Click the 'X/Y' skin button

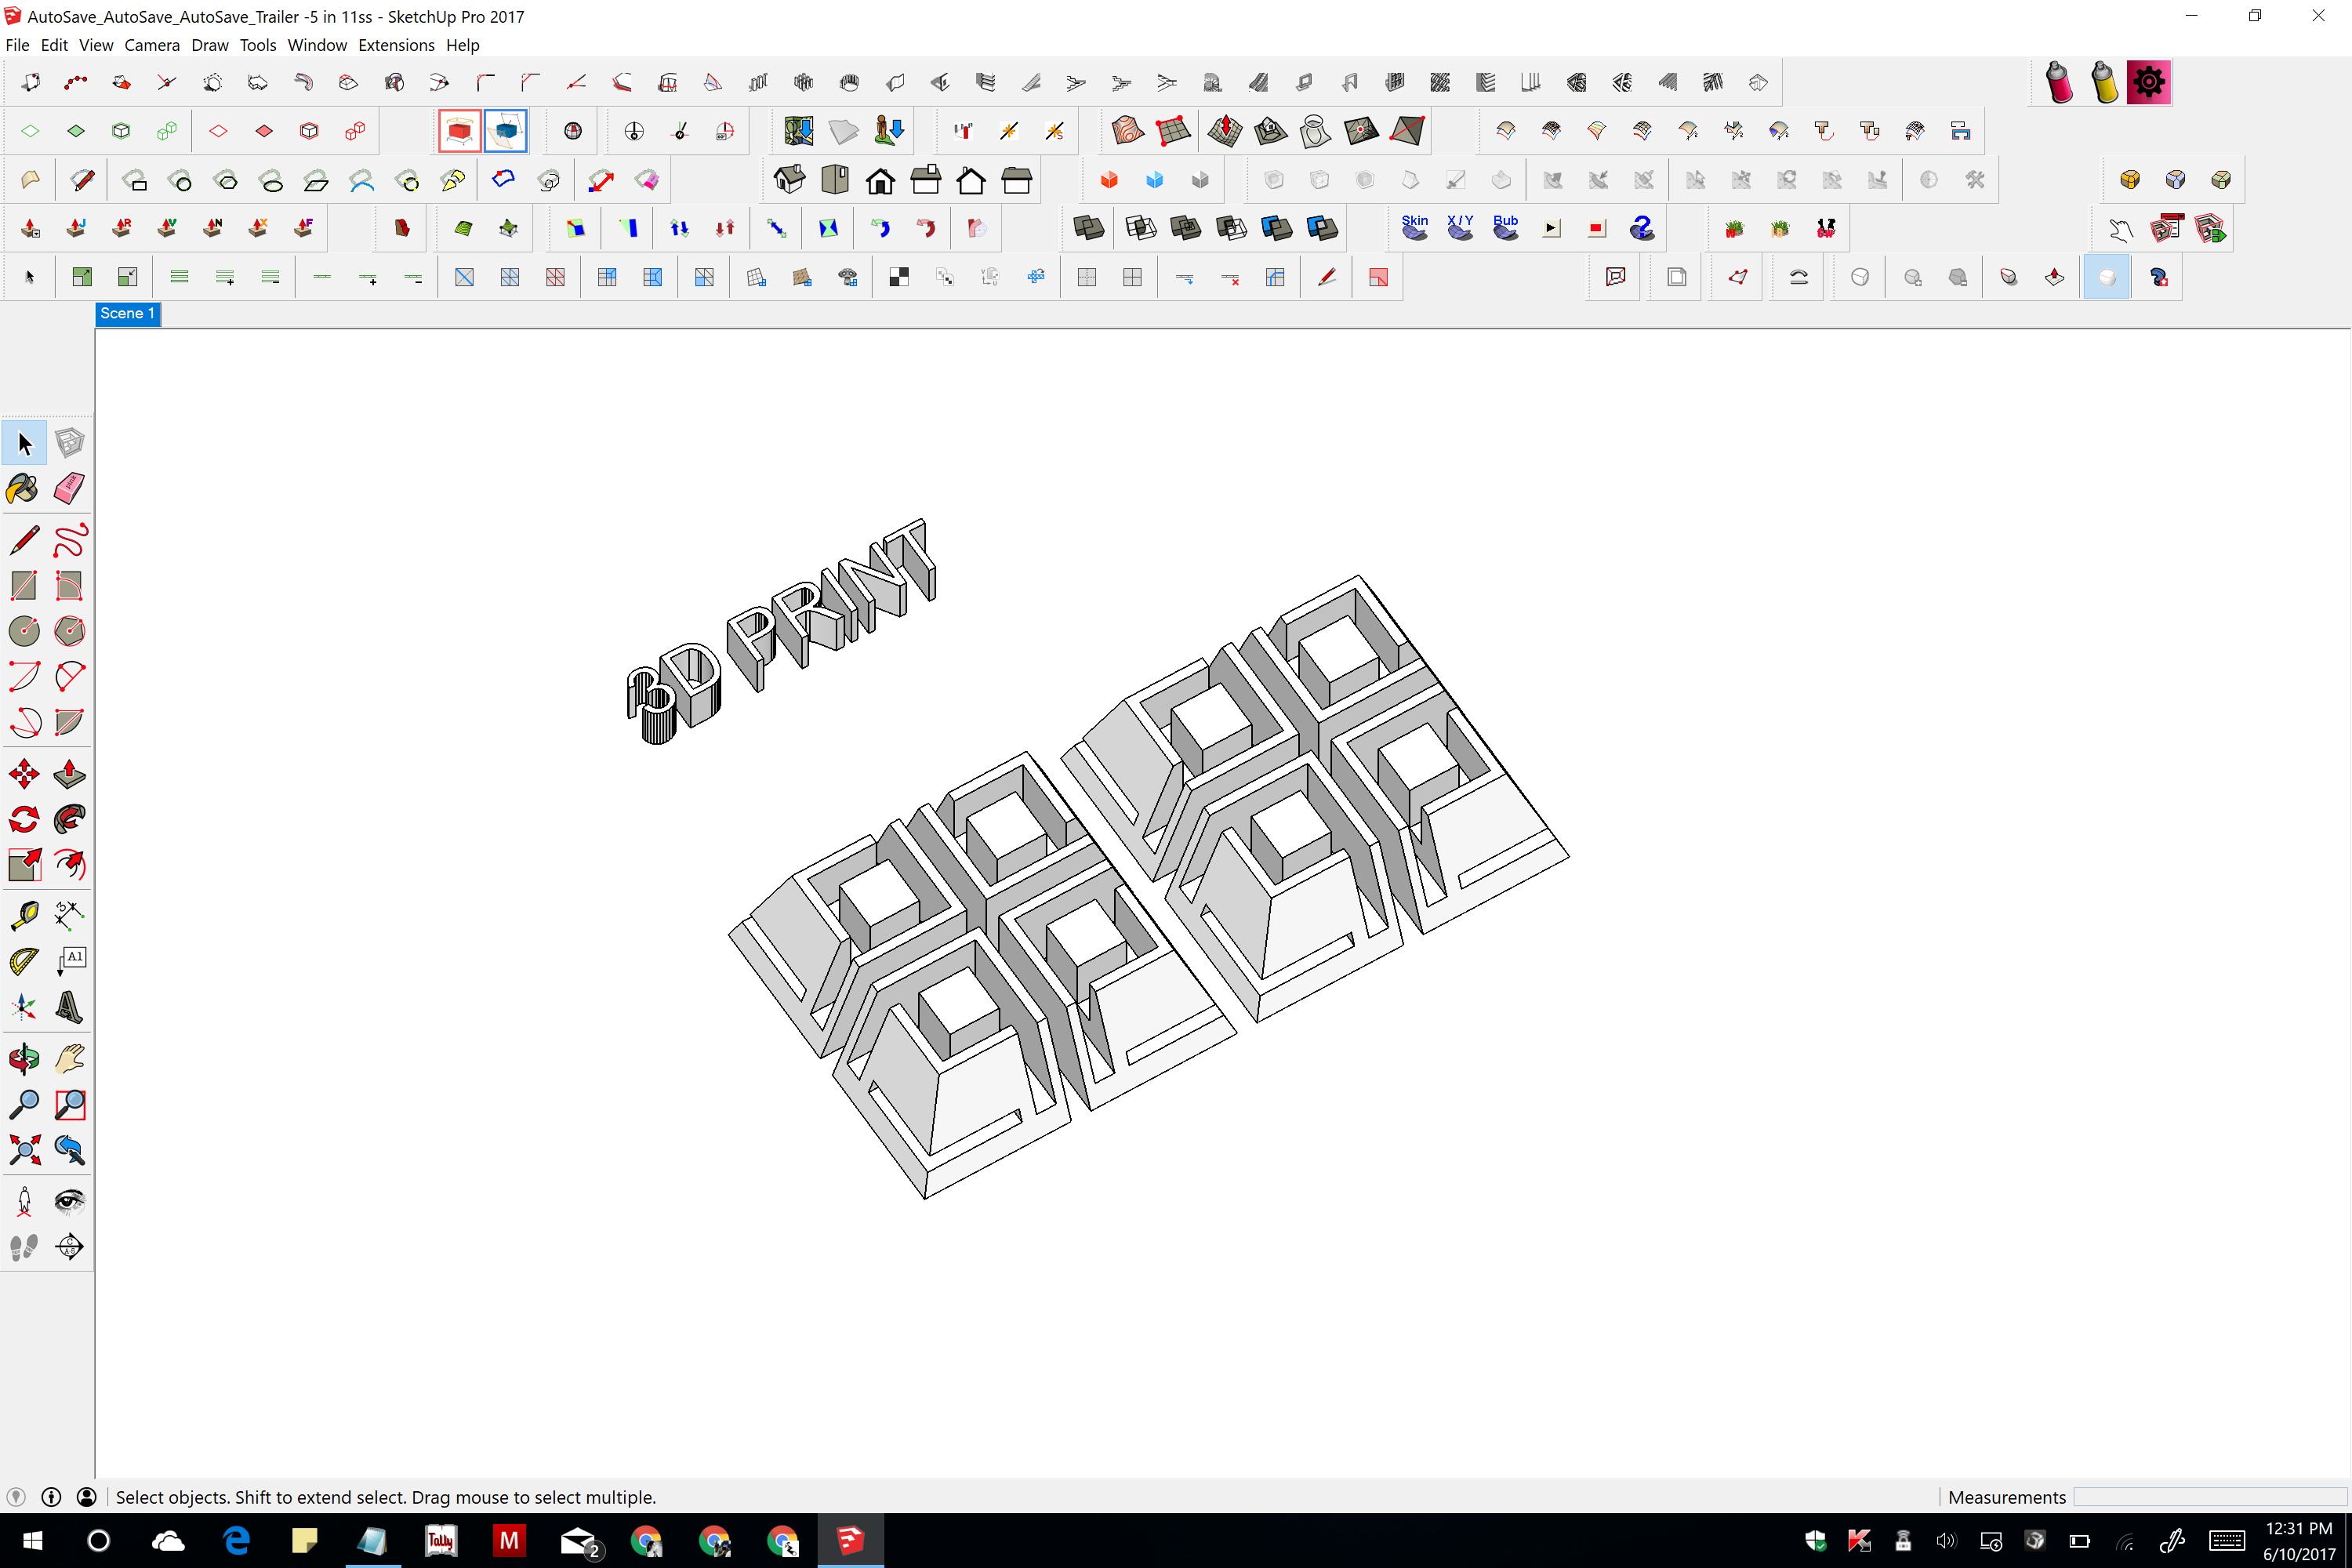(1460, 229)
